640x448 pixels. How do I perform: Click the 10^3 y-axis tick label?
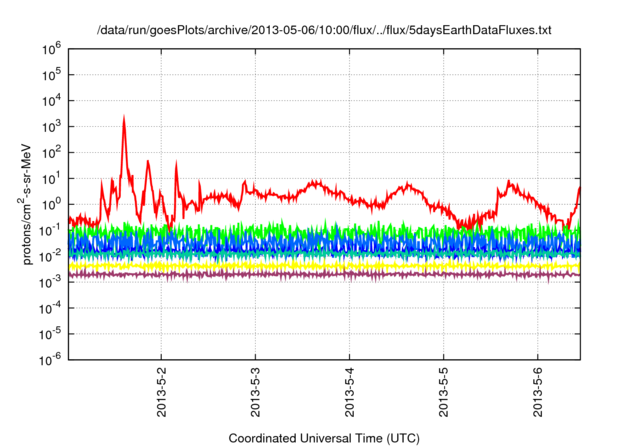(x=51, y=126)
